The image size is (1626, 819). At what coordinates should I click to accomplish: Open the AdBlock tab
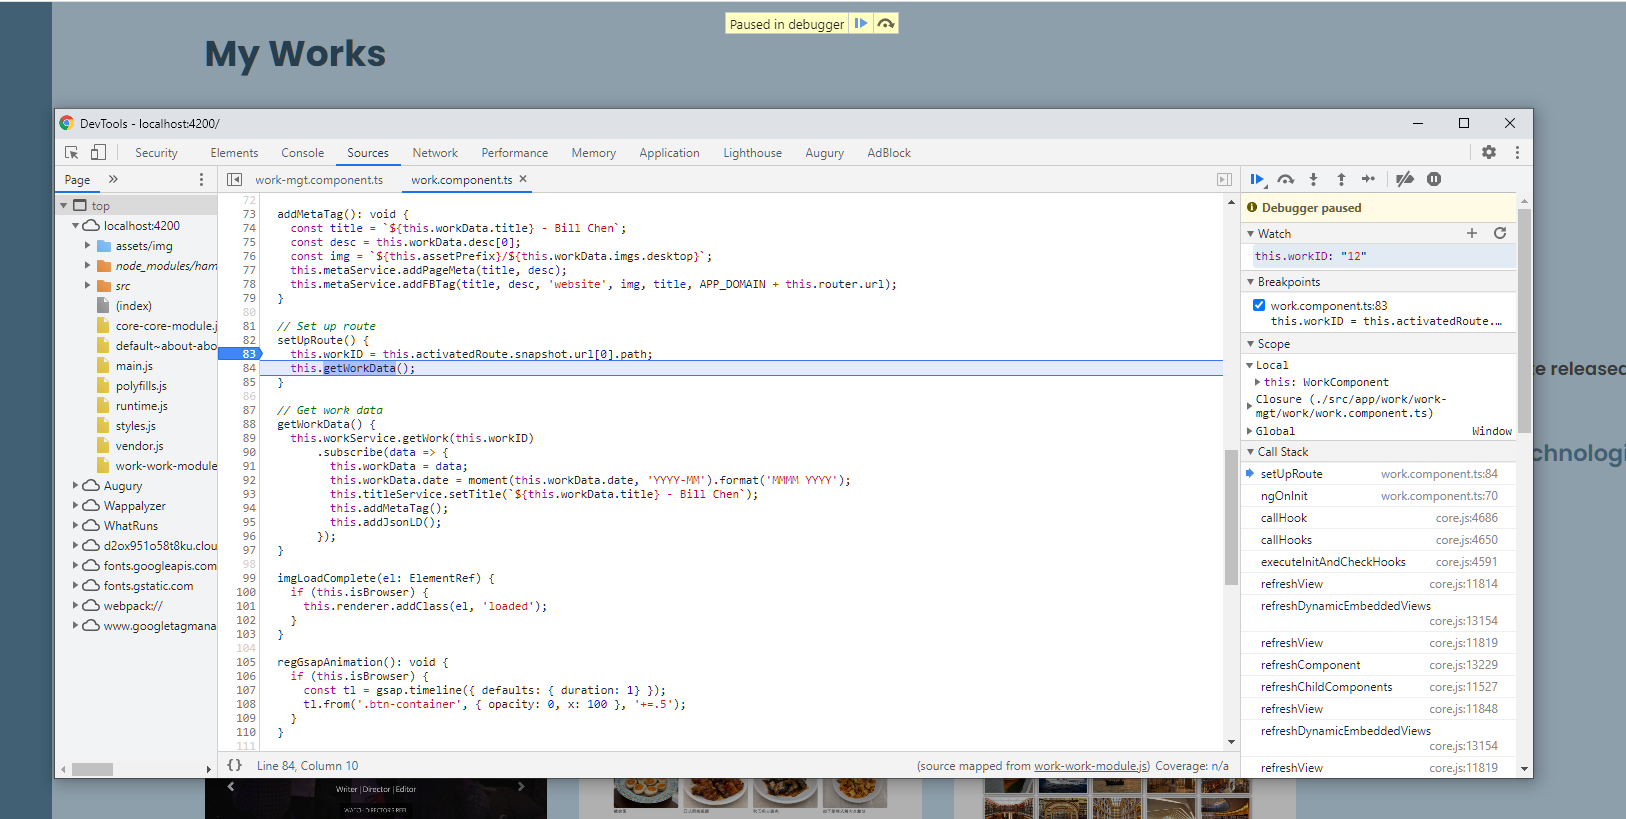click(889, 153)
